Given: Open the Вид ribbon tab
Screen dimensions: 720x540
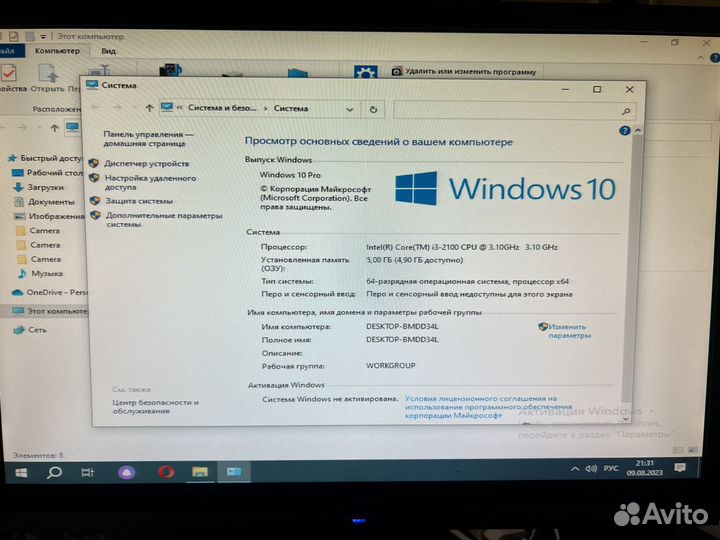Looking at the screenshot, I should (108, 50).
